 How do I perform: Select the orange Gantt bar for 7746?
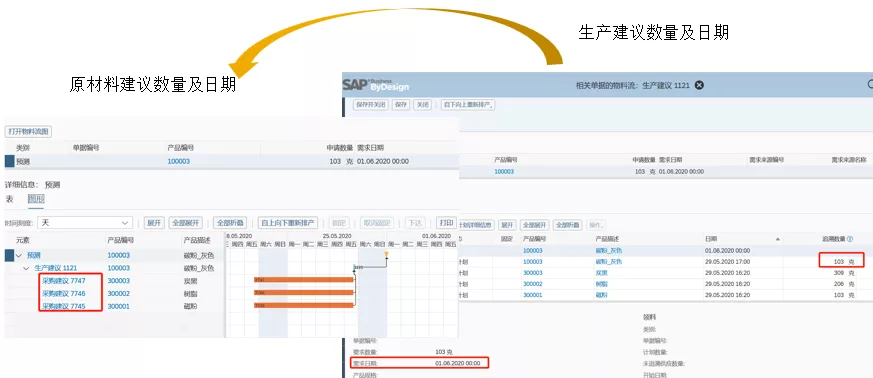(303, 292)
